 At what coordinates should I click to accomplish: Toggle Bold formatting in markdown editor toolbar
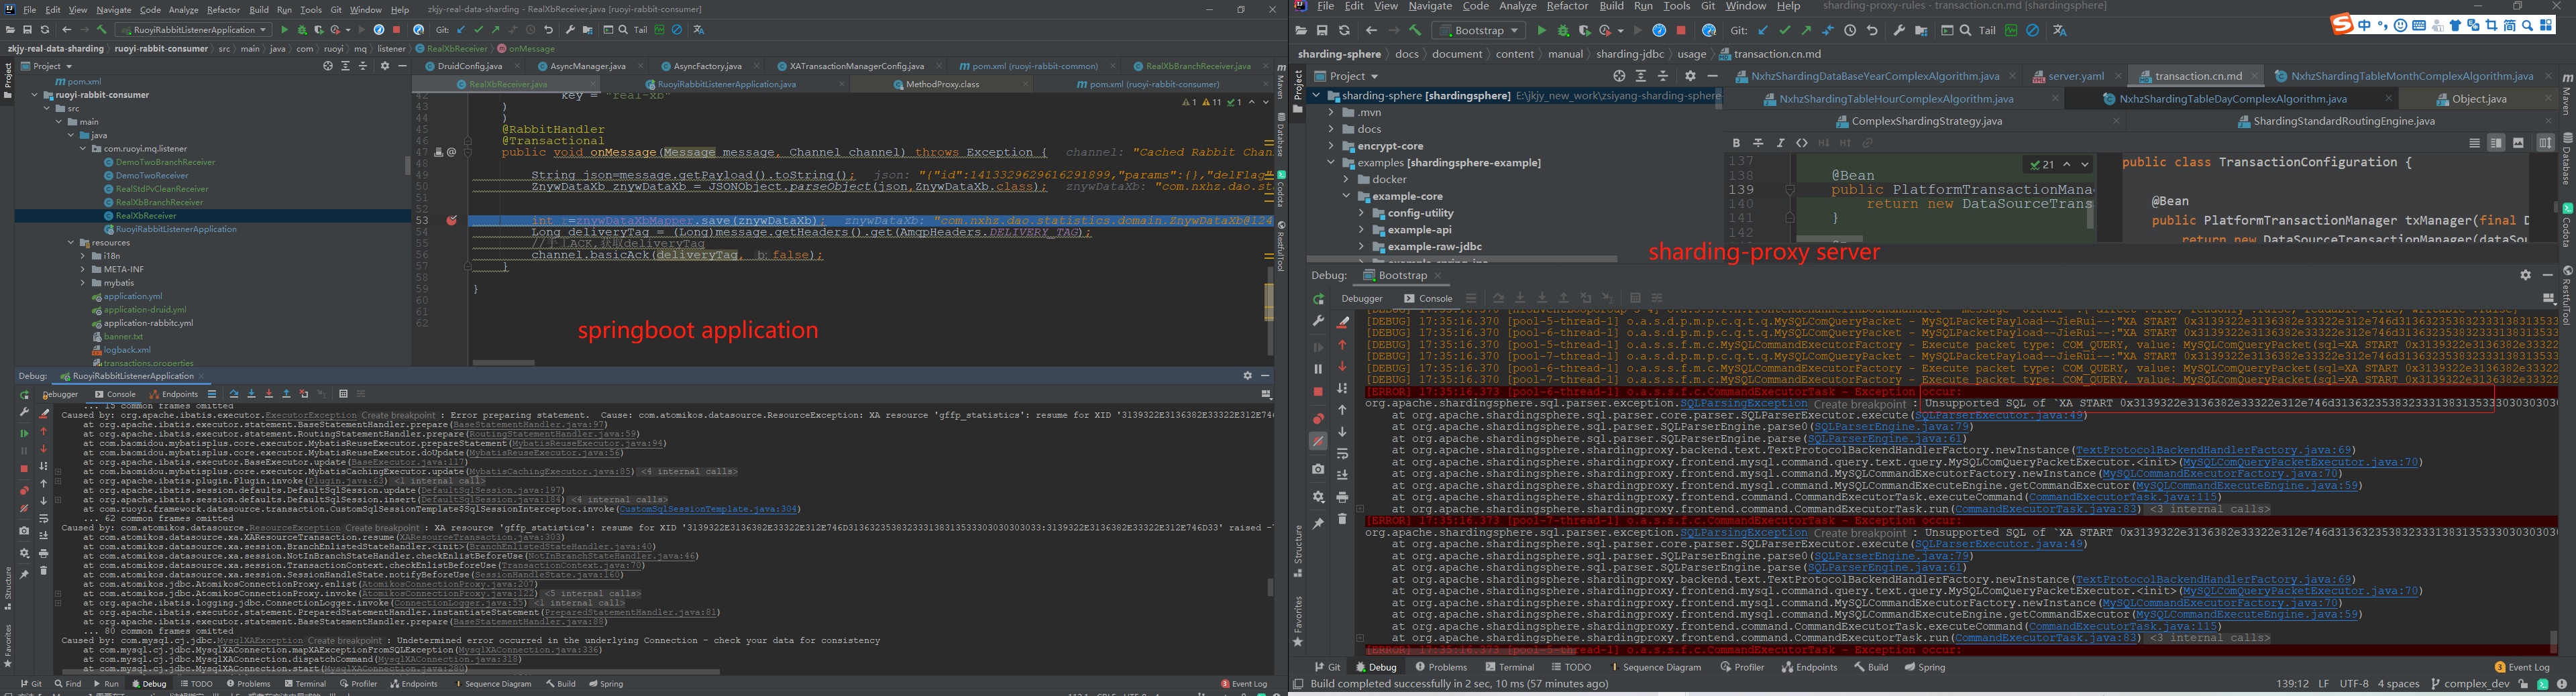(x=1737, y=143)
